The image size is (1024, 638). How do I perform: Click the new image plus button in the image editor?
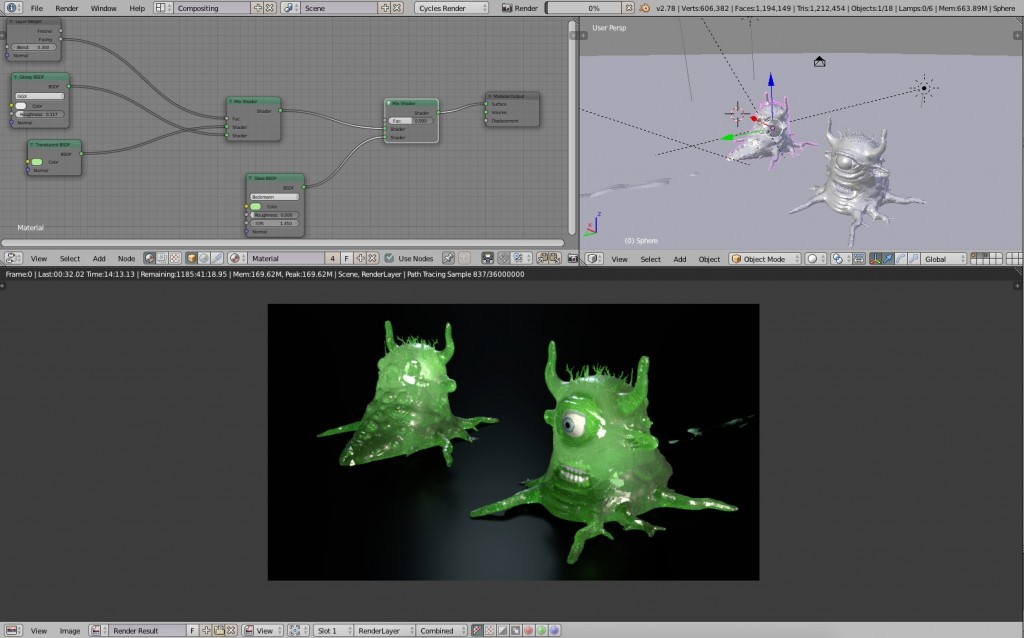(206, 630)
